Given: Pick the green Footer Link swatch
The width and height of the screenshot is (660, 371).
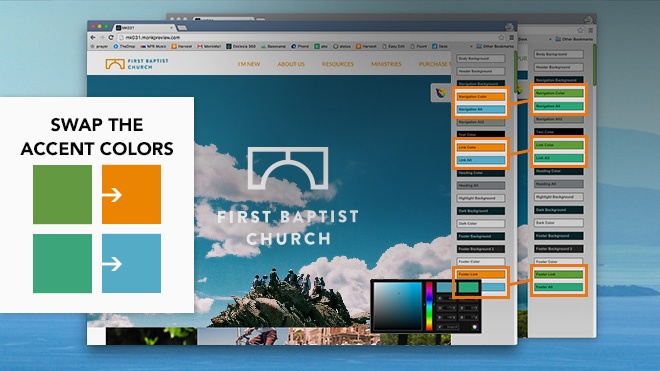Looking at the screenshot, I should point(559,274).
